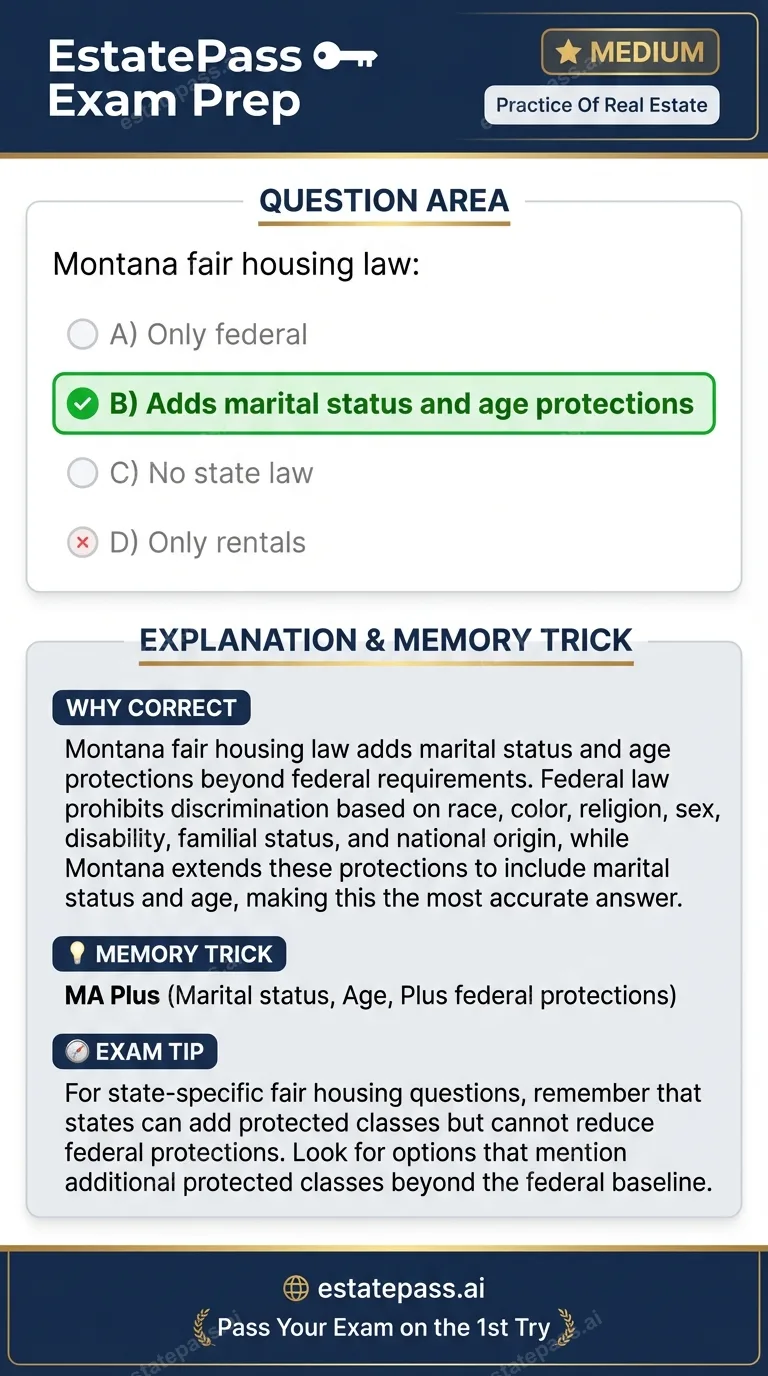Open the estatepass.ai website link
The height and width of the screenshot is (1376, 768).
click(x=404, y=1288)
